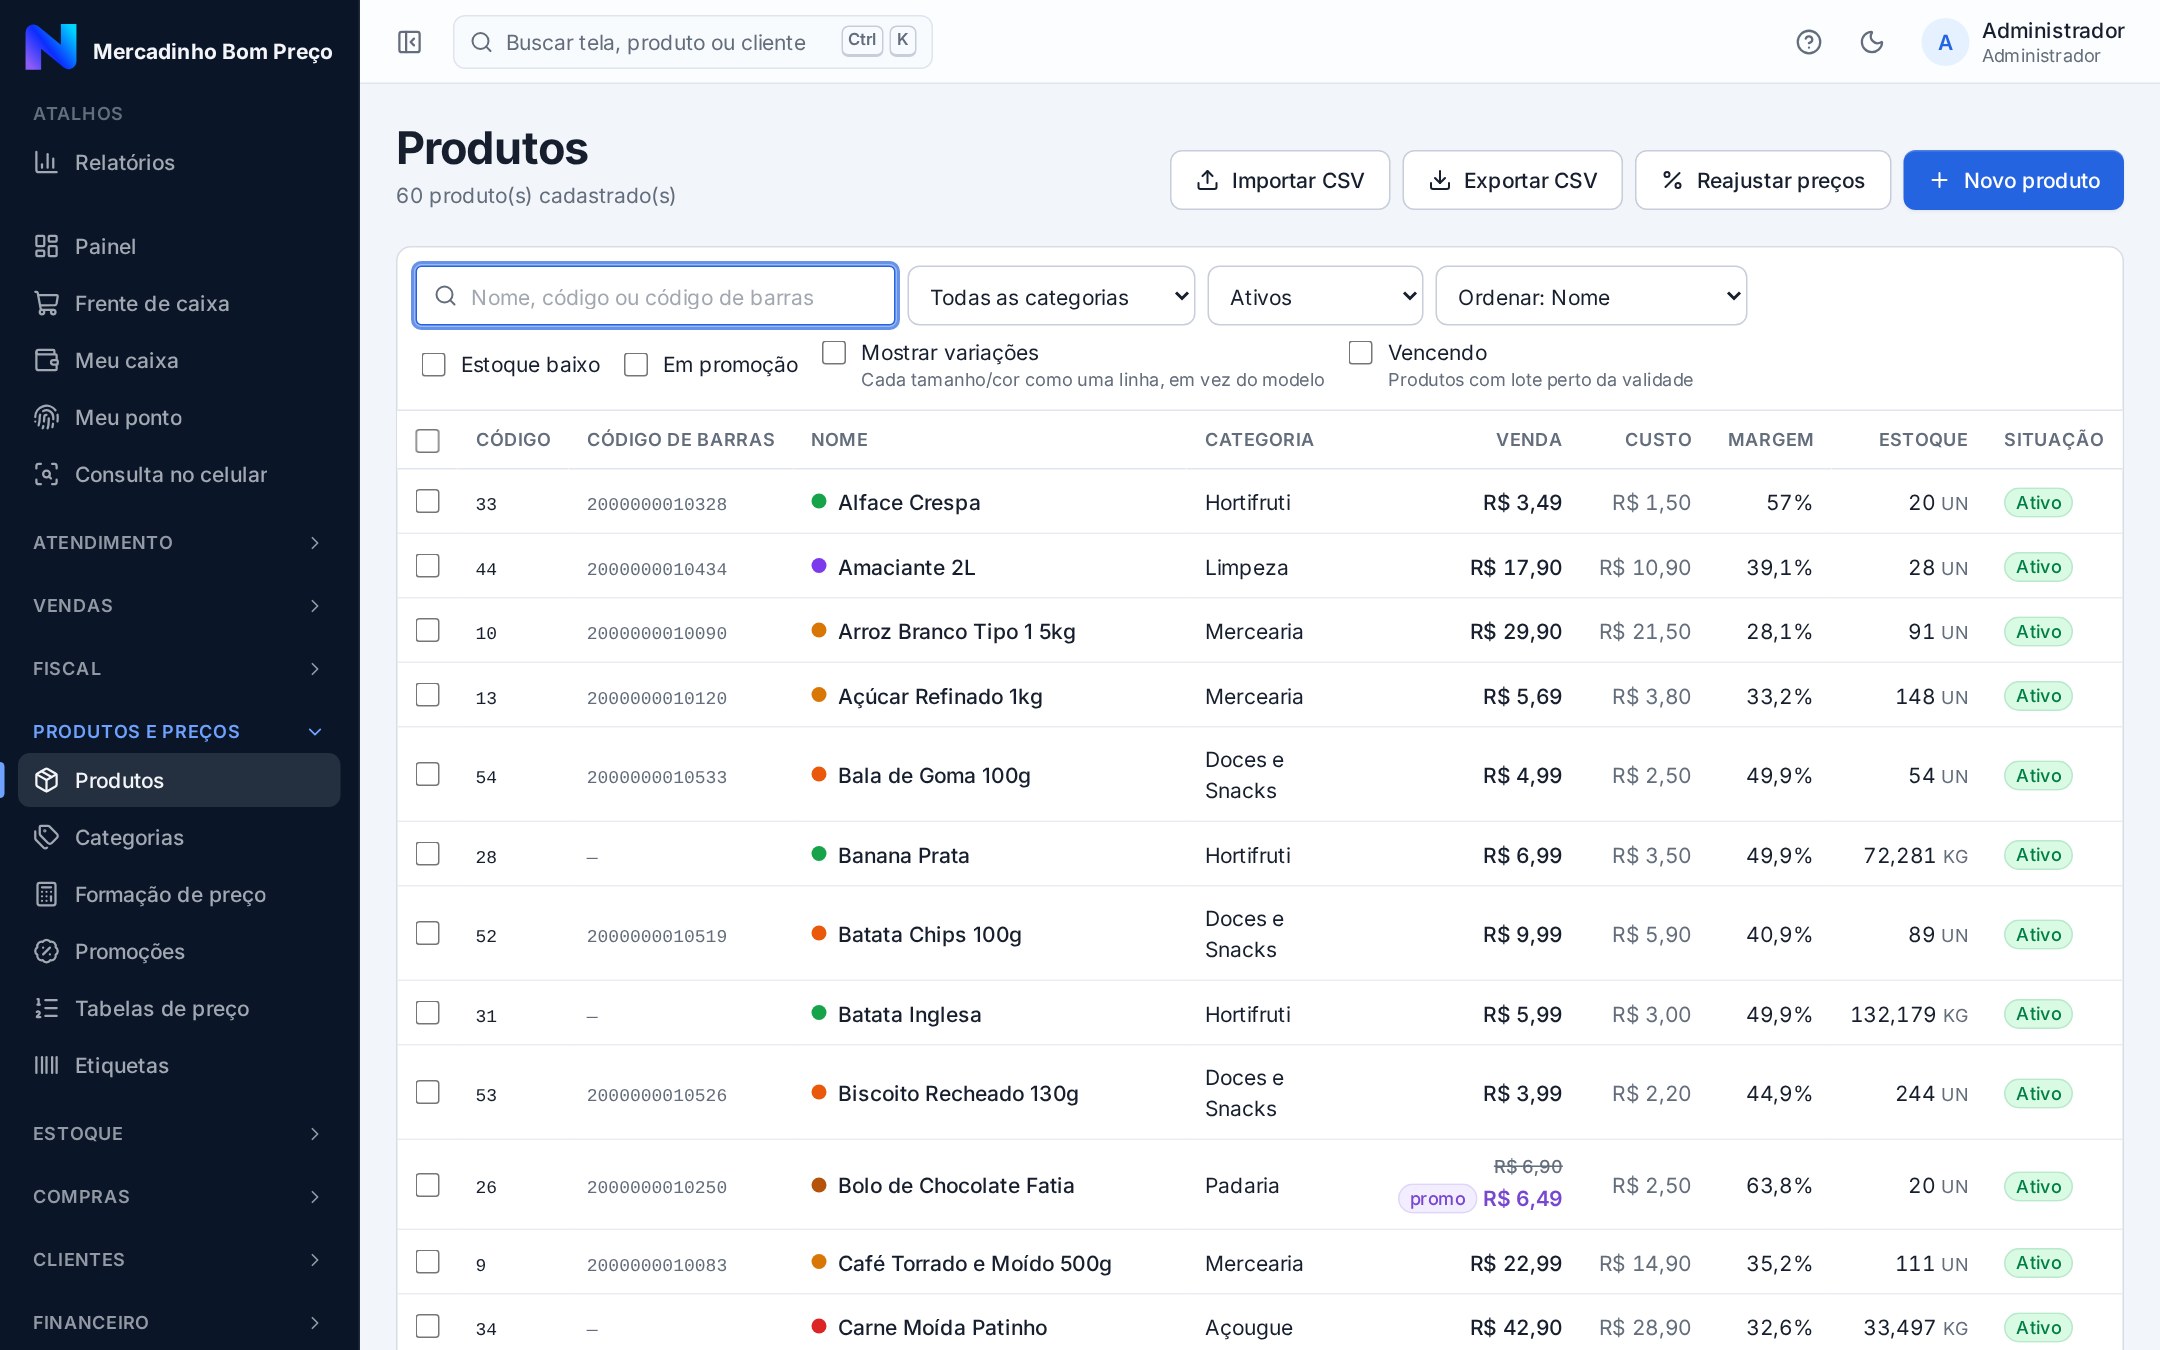The height and width of the screenshot is (1350, 2160).
Task: Click the Exportar CSV button
Action: click(1512, 180)
